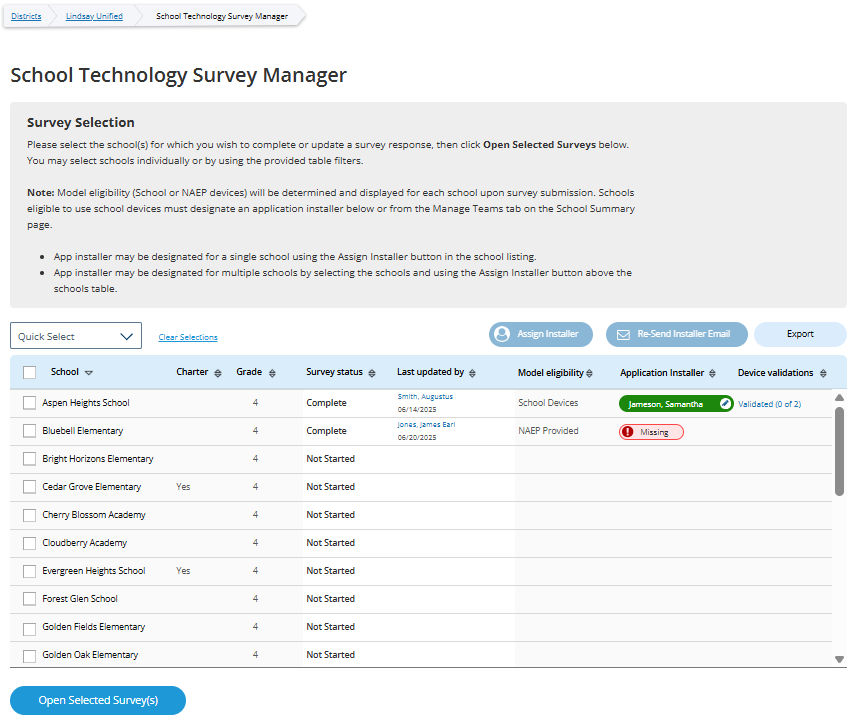
Task: Sort table by Grade column
Action: pos(271,373)
